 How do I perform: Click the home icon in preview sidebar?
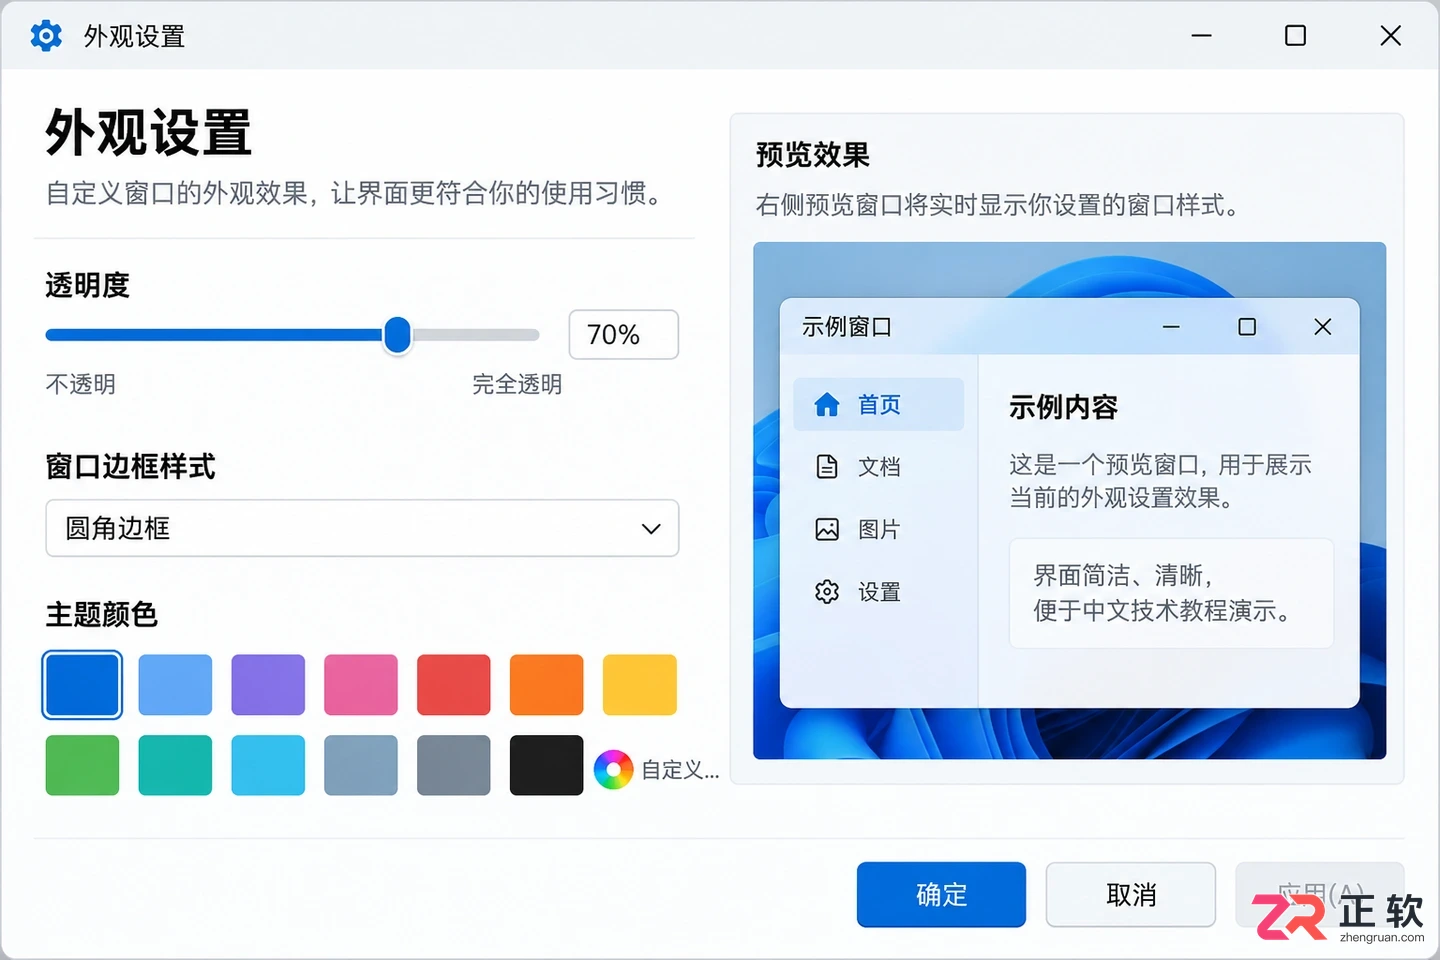coord(827,404)
